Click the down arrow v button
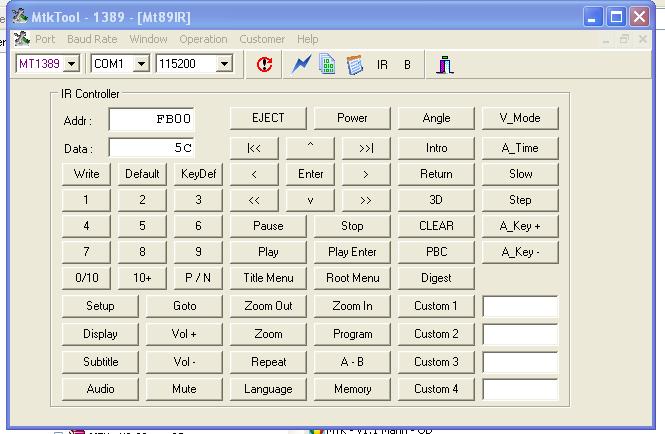Screen dimensions: 665x434 [x=310, y=200]
